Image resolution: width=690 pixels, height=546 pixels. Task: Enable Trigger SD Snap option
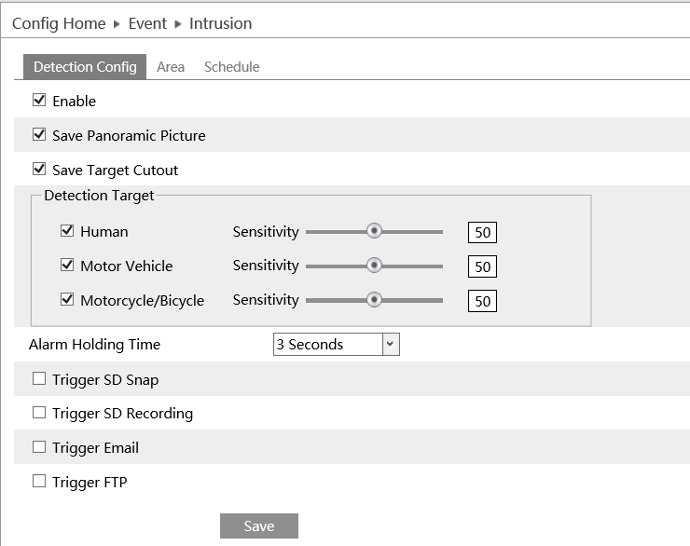(x=40, y=379)
